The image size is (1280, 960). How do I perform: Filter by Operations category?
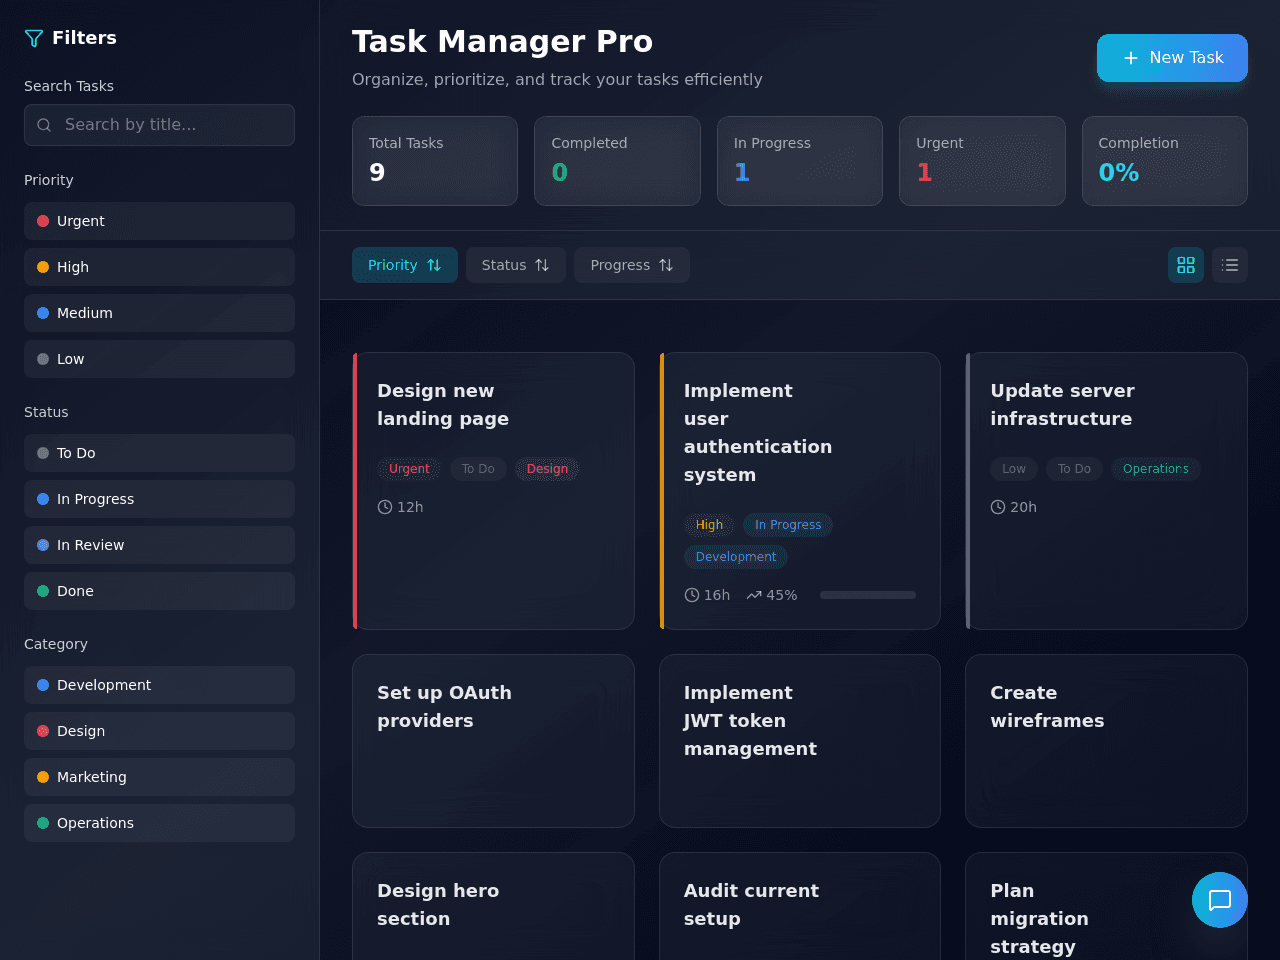(x=159, y=823)
